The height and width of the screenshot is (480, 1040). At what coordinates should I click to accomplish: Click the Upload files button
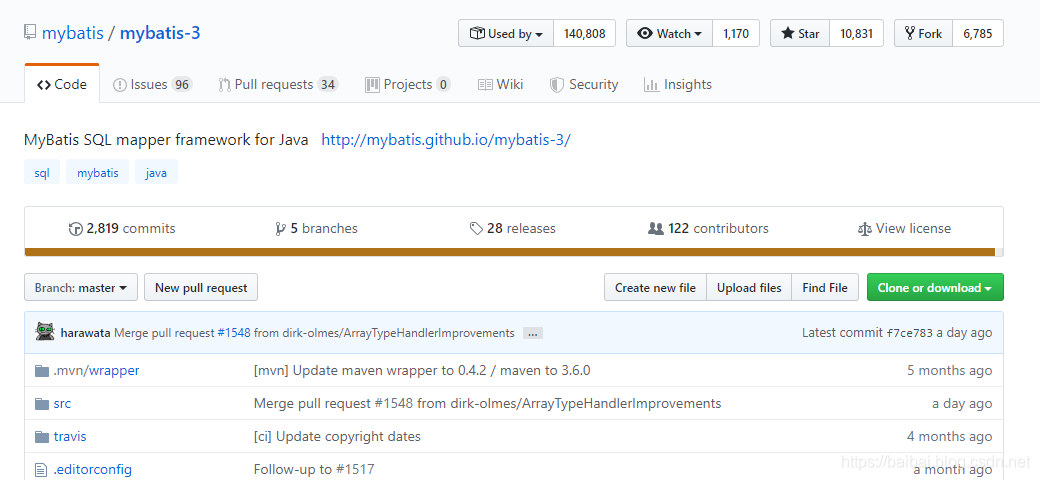coord(749,288)
